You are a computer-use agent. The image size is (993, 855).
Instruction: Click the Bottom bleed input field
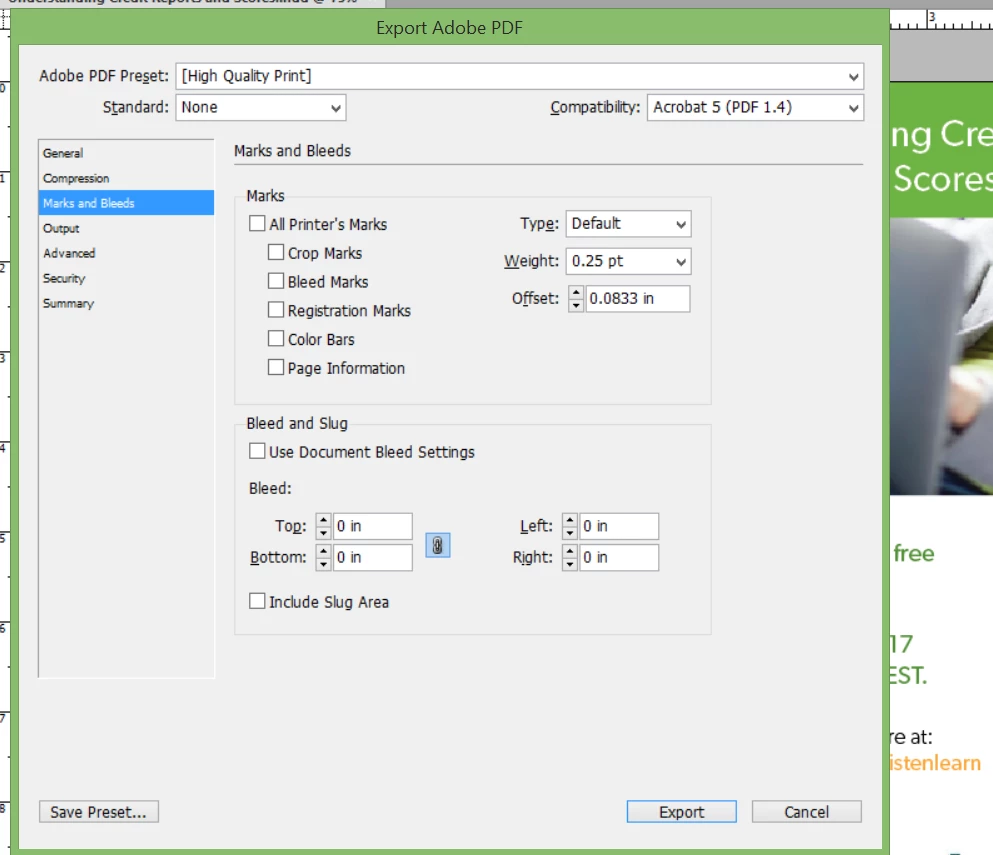click(372, 557)
